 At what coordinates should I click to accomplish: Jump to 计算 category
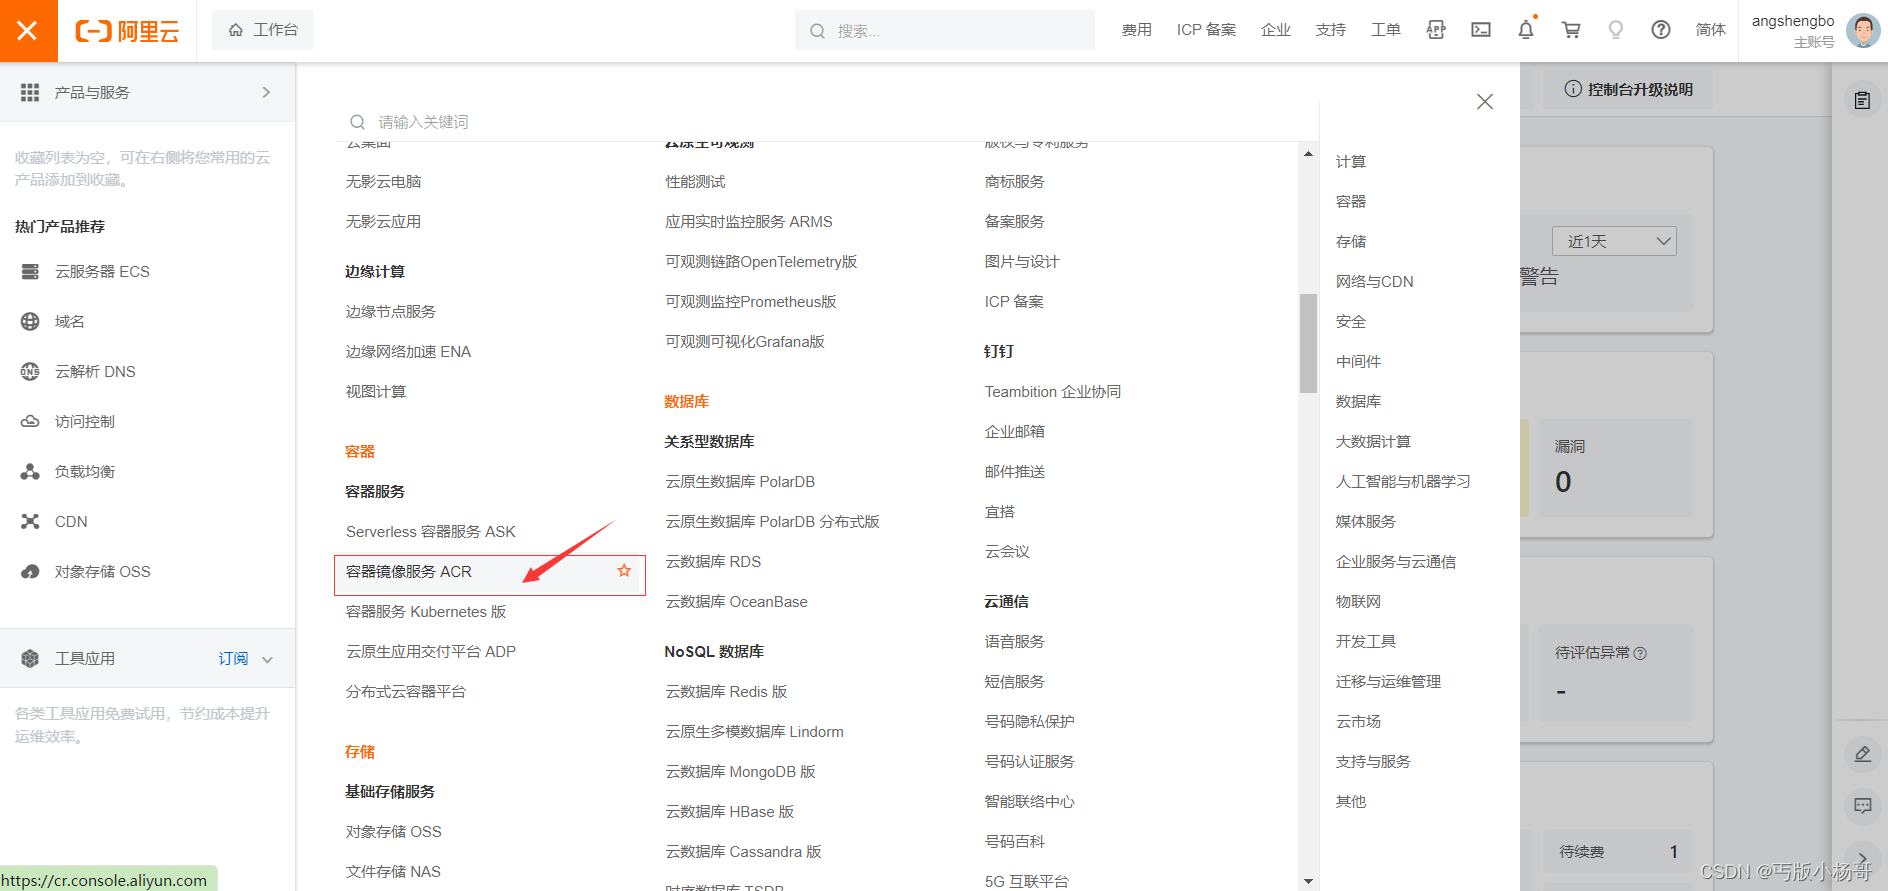pyautogui.click(x=1351, y=162)
